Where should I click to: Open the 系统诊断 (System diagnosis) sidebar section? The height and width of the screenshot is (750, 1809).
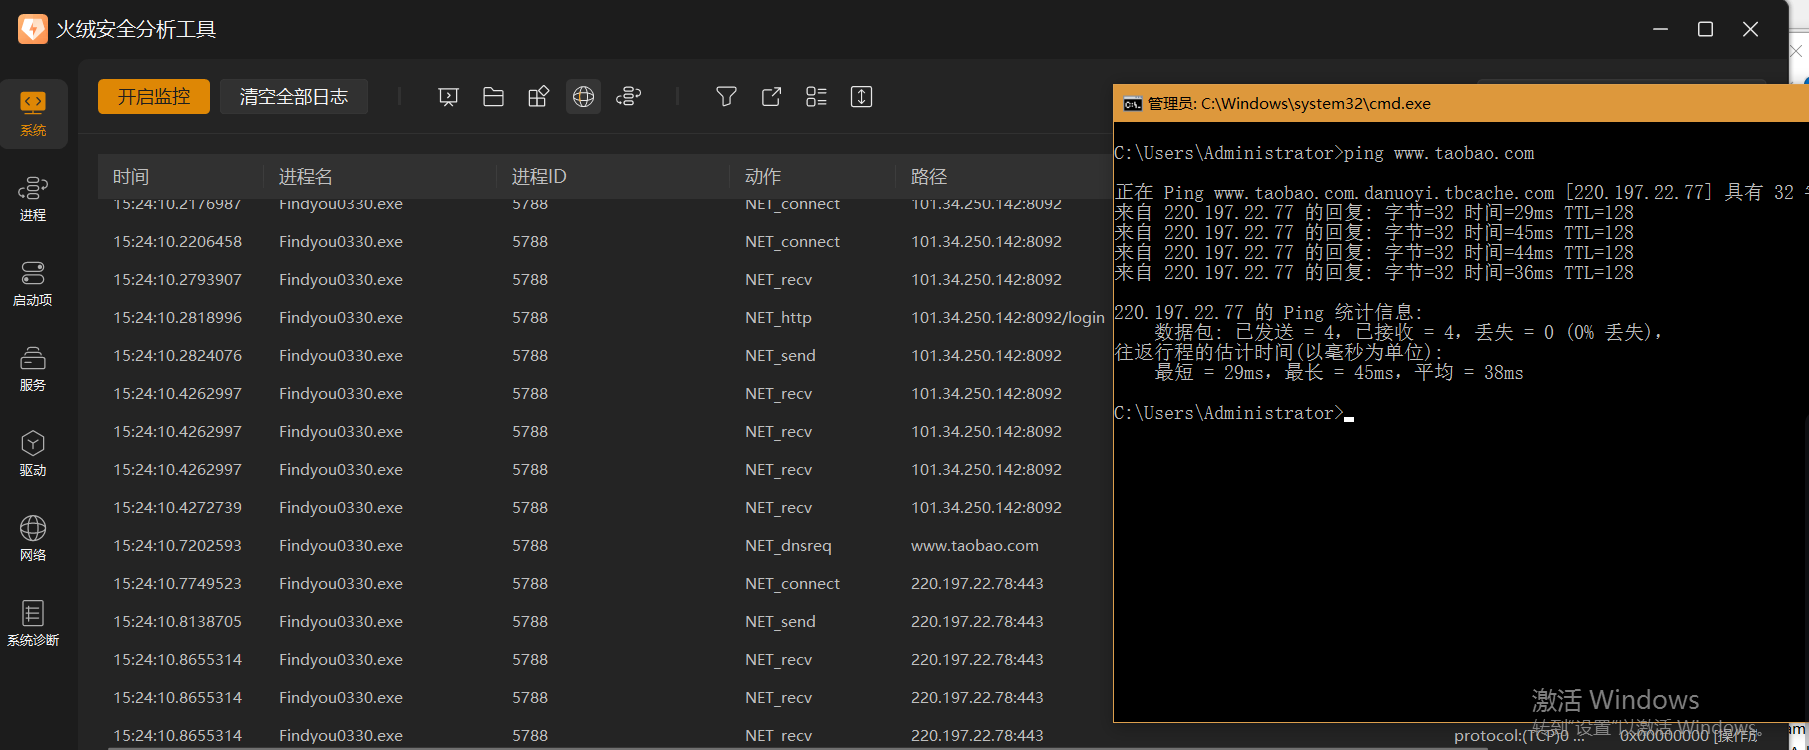(33, 624)
